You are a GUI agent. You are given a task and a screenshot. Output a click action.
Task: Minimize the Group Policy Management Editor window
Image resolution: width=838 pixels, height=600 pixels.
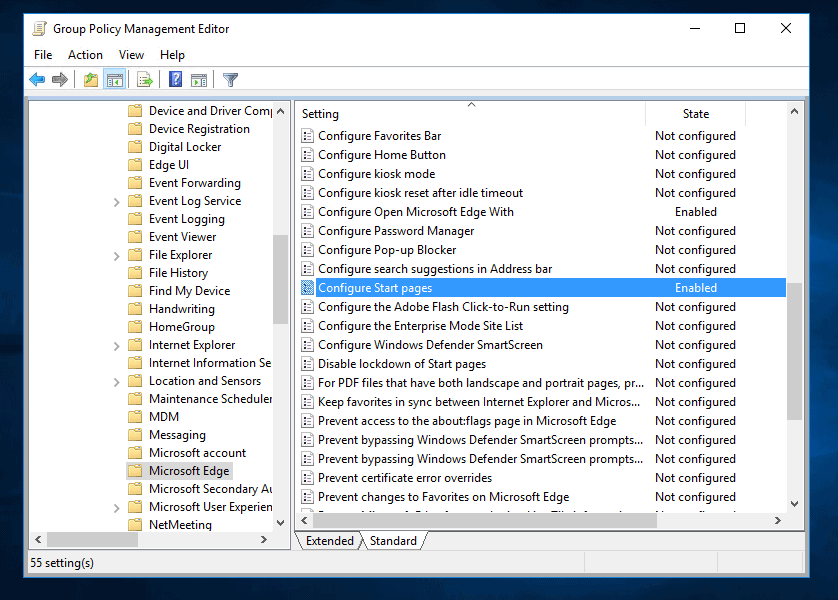[695, 28]
